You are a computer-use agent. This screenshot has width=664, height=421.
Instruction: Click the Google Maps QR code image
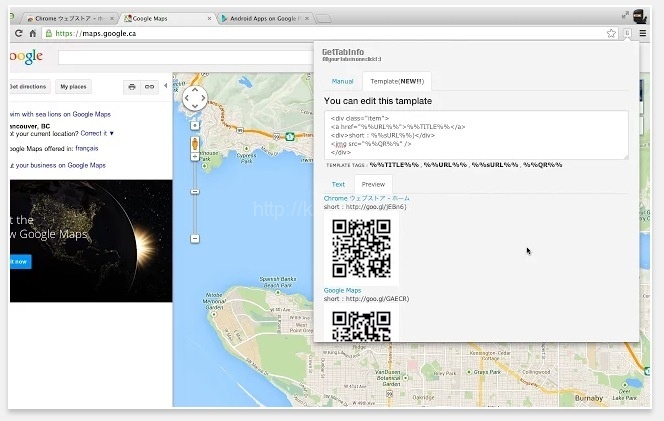coord(361,324)
